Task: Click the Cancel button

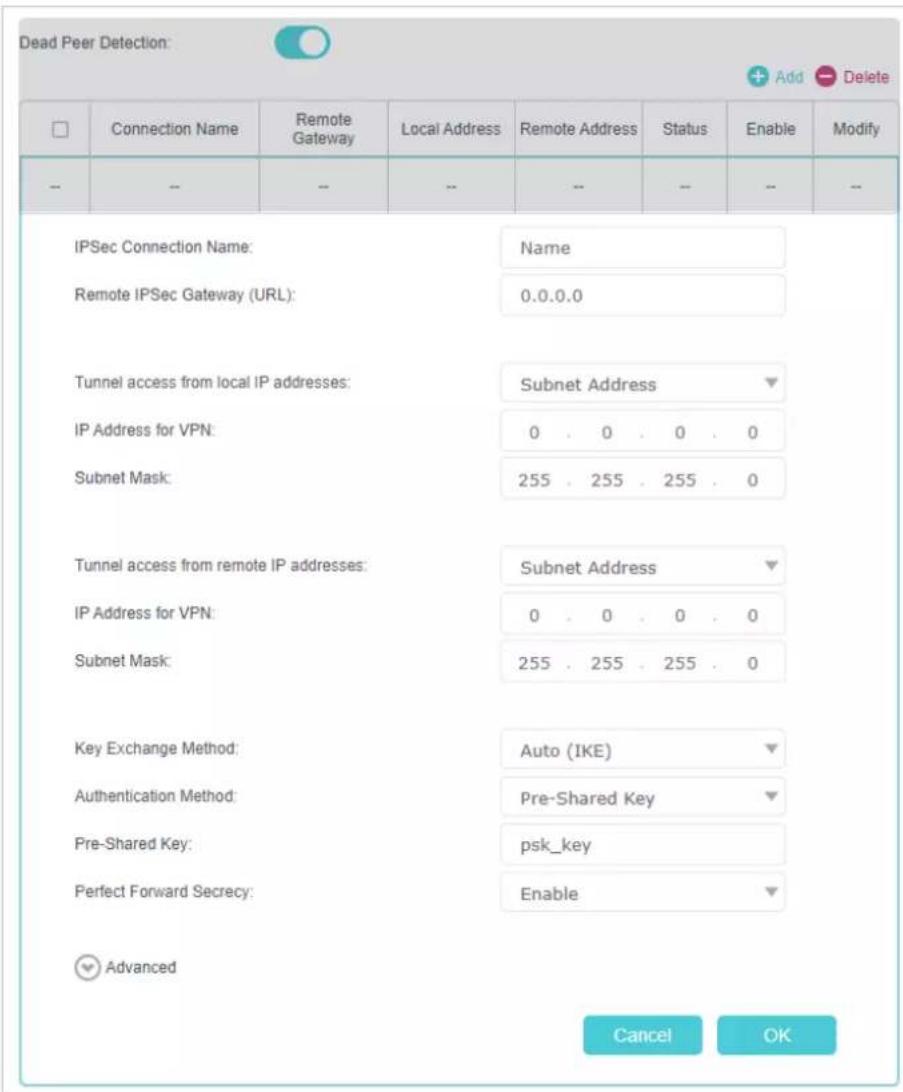Action: coord(642,1035)
